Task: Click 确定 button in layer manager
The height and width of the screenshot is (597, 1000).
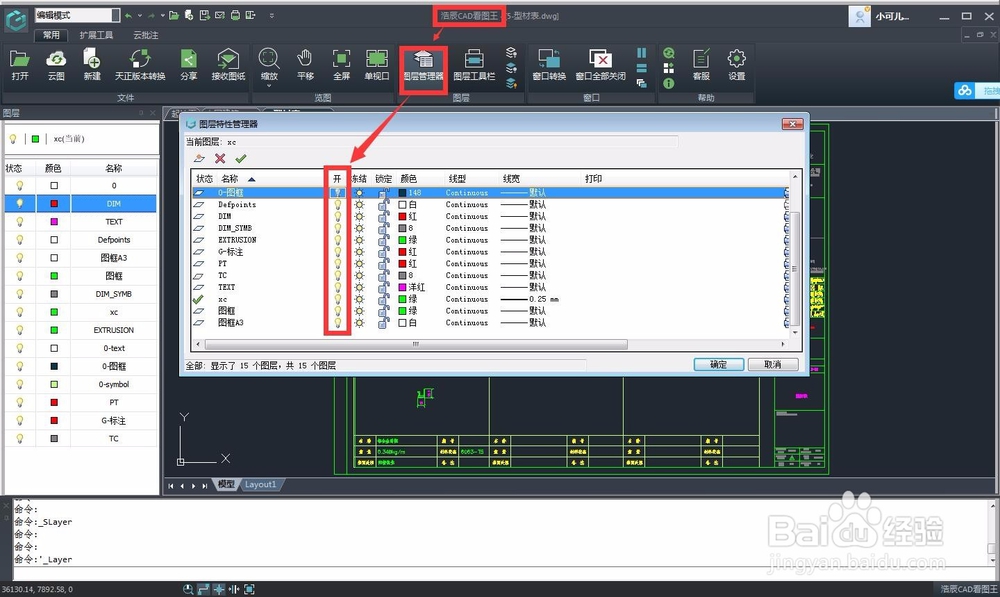Action: (719, 364)
